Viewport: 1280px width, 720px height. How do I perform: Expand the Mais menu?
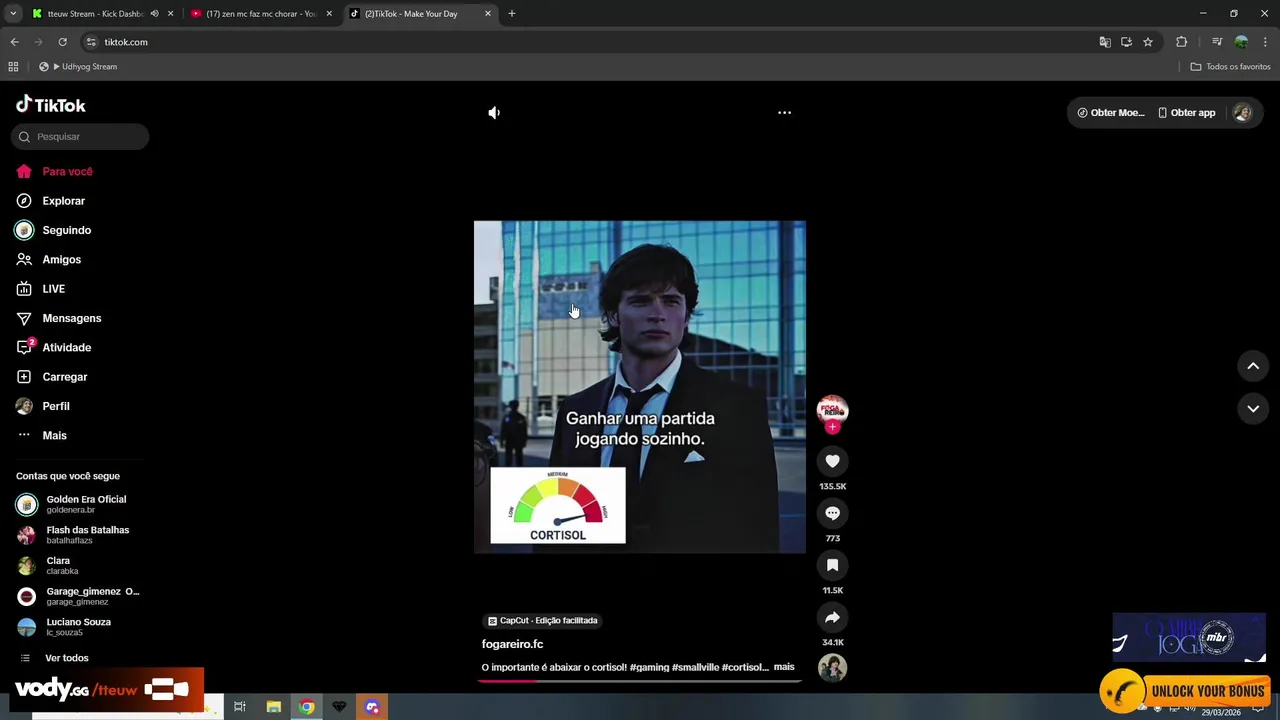(54, 435)
